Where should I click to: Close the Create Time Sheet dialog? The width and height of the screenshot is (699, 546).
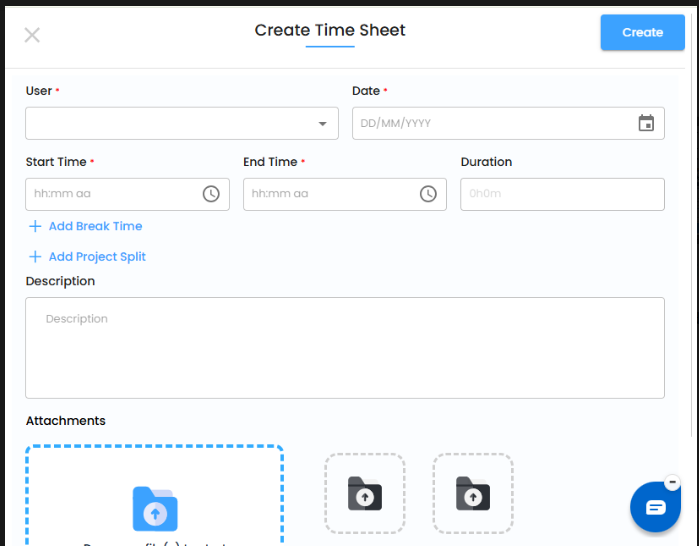pos(32,35)
